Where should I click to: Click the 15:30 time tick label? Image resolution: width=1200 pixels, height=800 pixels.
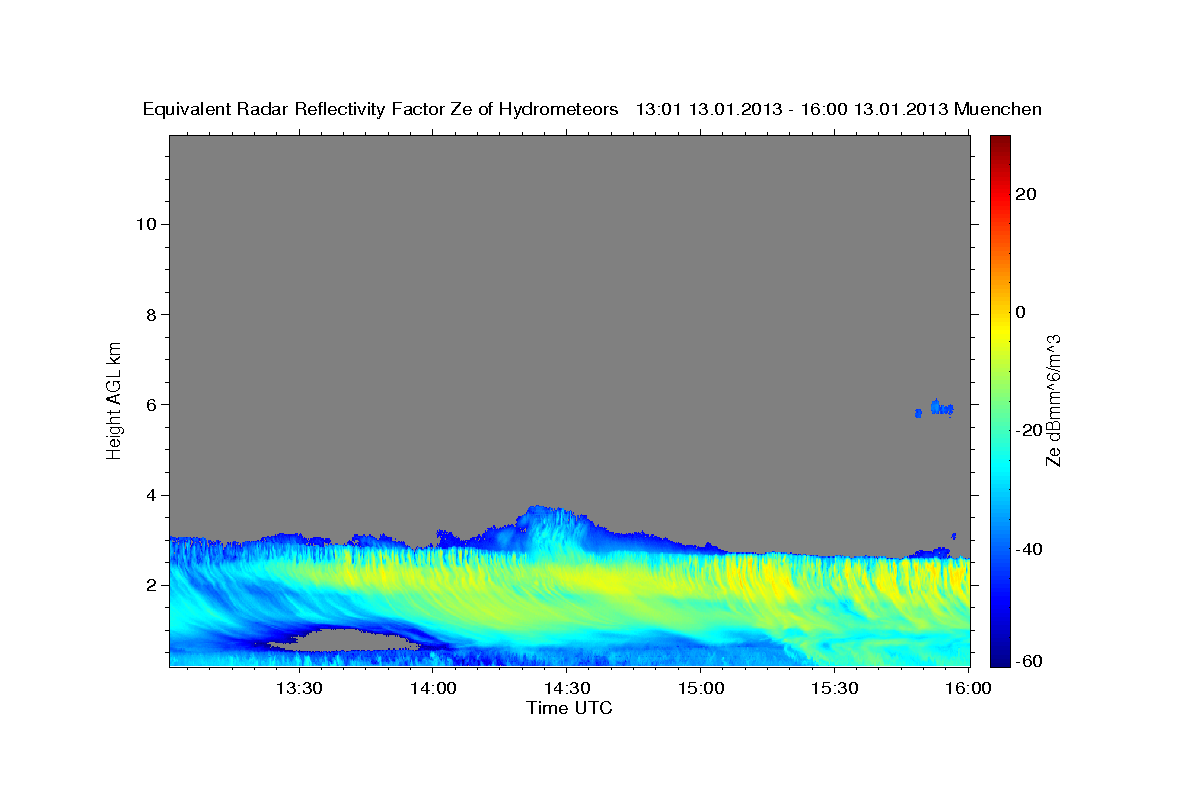835,688
